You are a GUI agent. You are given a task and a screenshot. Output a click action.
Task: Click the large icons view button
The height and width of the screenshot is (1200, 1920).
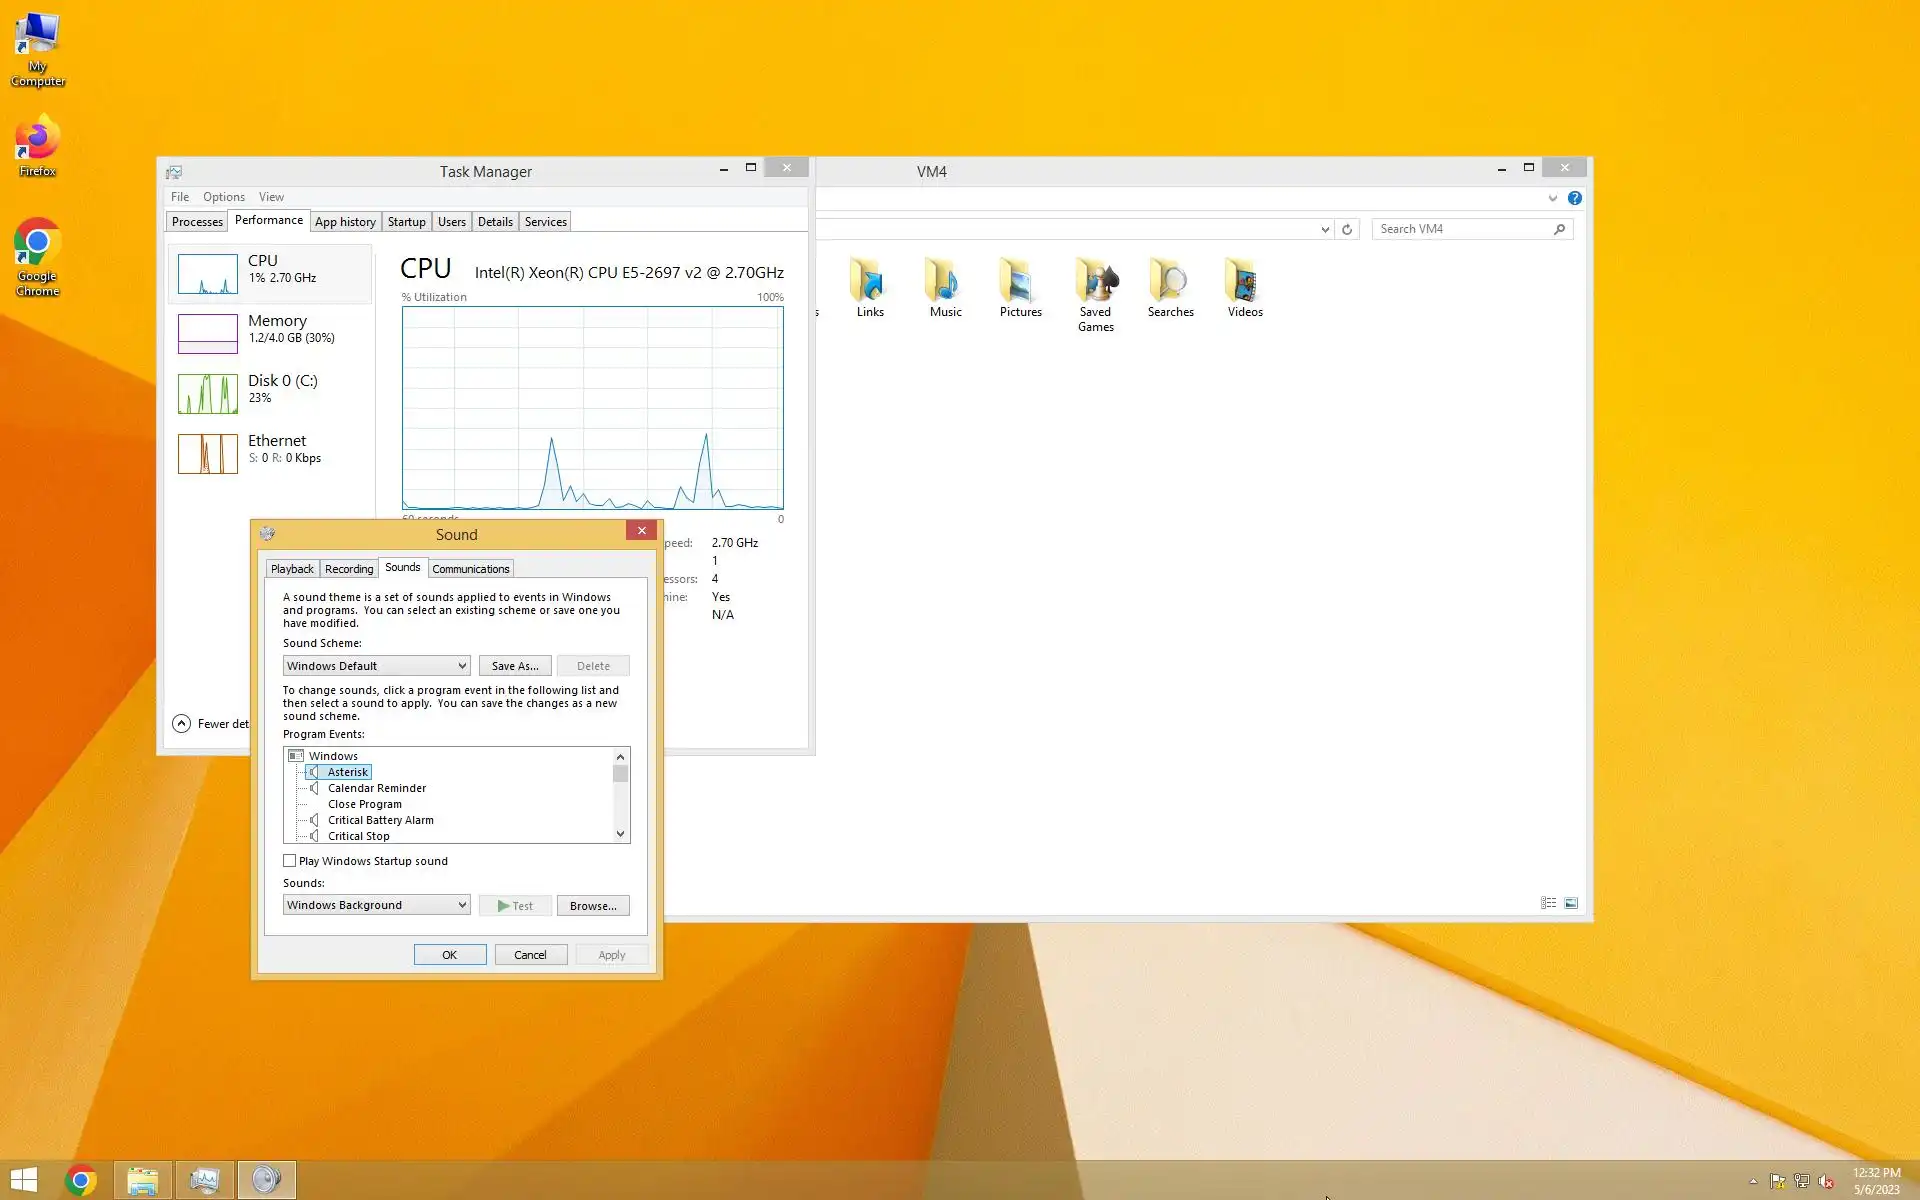tap(1571, 903)
